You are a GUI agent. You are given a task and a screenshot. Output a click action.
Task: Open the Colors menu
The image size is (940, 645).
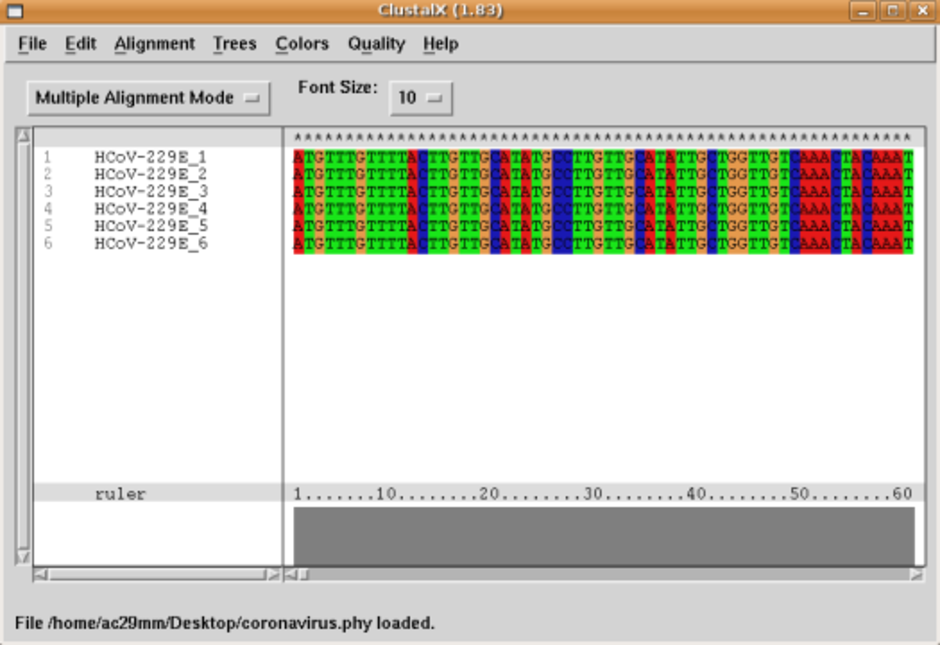pos(302,44)
